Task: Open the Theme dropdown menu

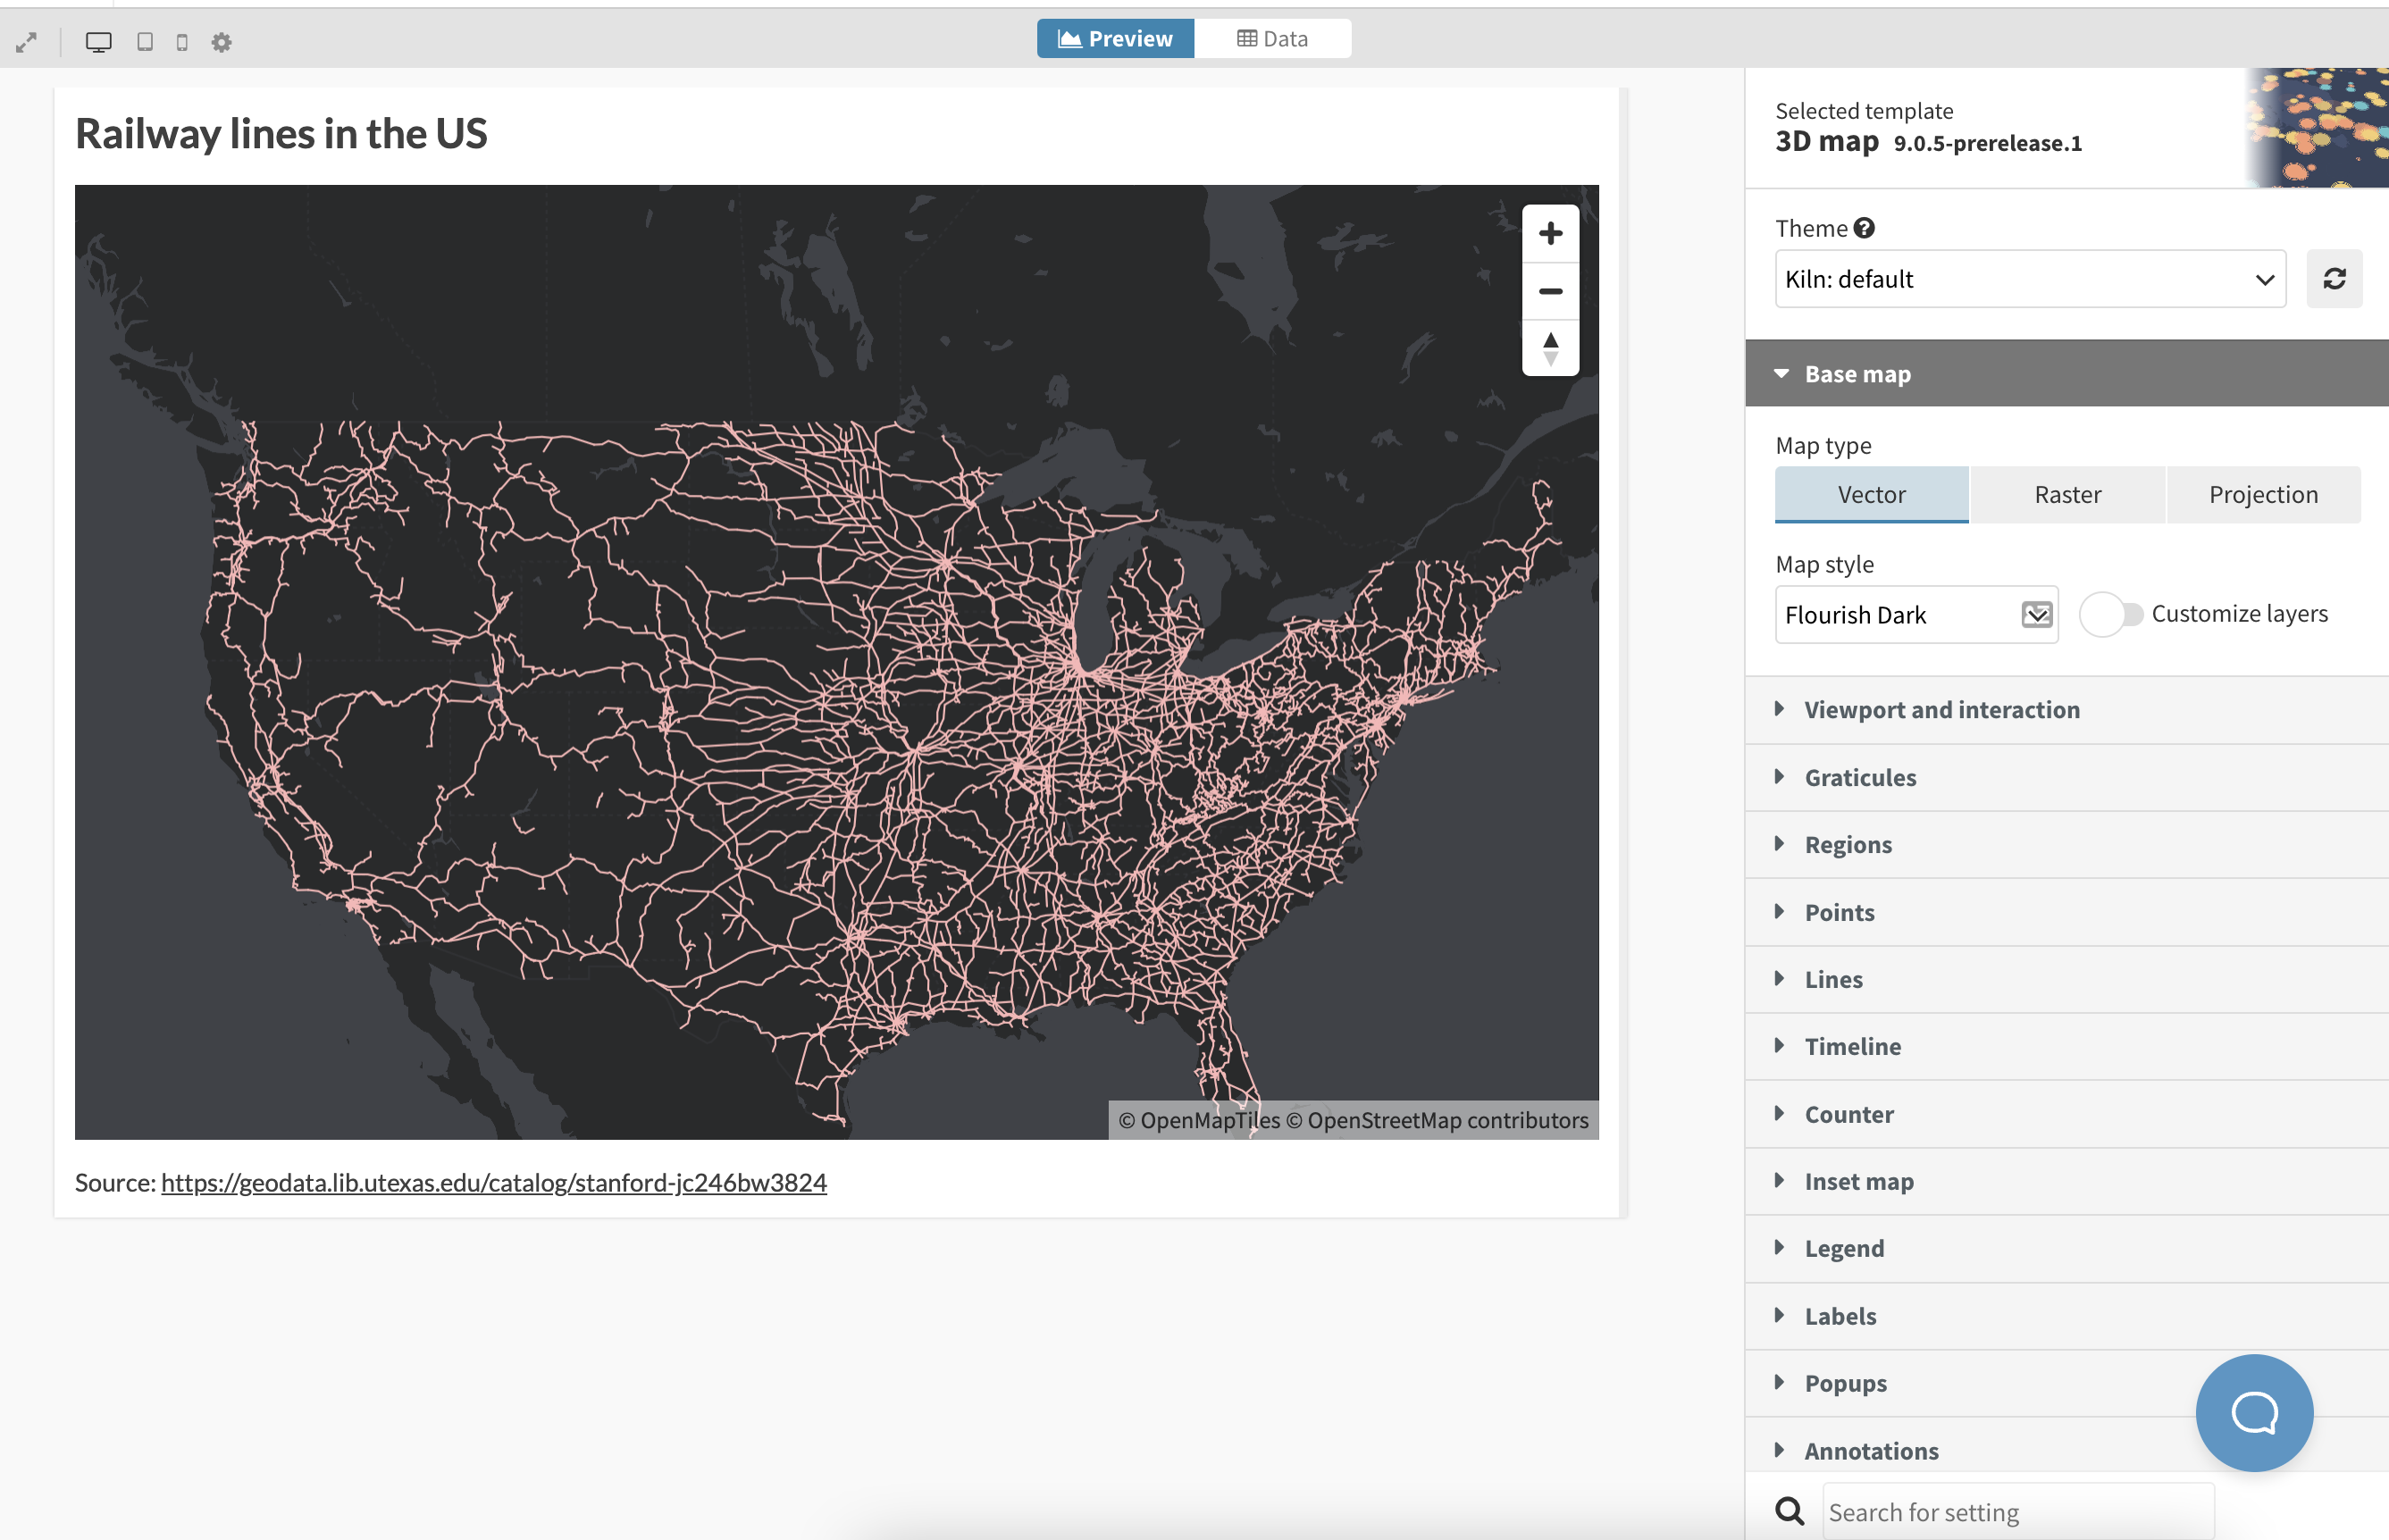Action: [x=2030, y=279]
